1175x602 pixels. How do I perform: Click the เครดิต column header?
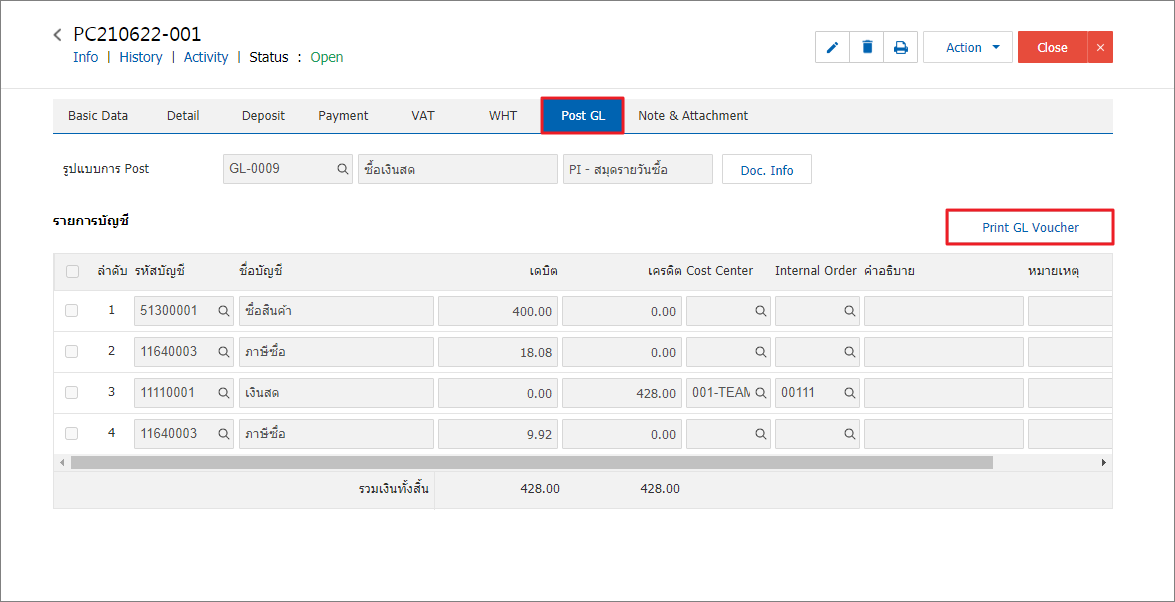click(664, 271)
